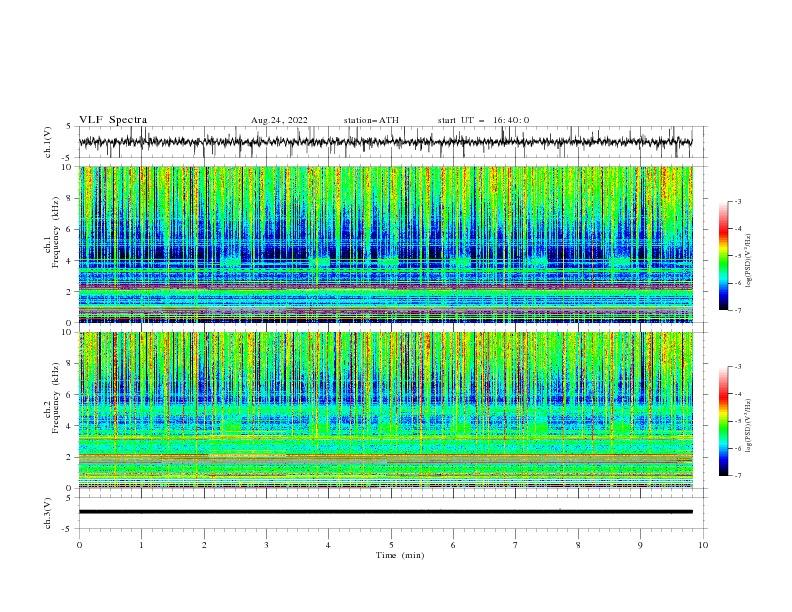Click the 'VLF Spectra' title text

click(113, 120)
